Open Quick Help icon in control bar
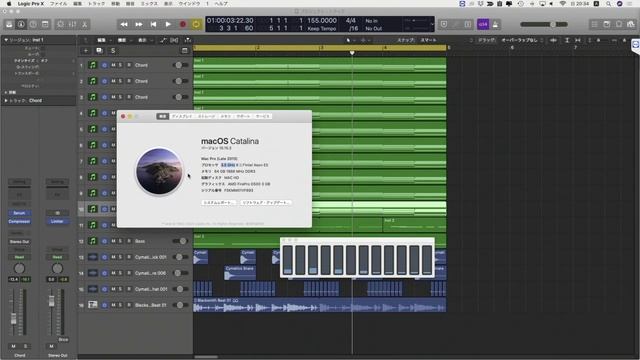Viewport: 640px width, 360px height. (x=33, y=24)
